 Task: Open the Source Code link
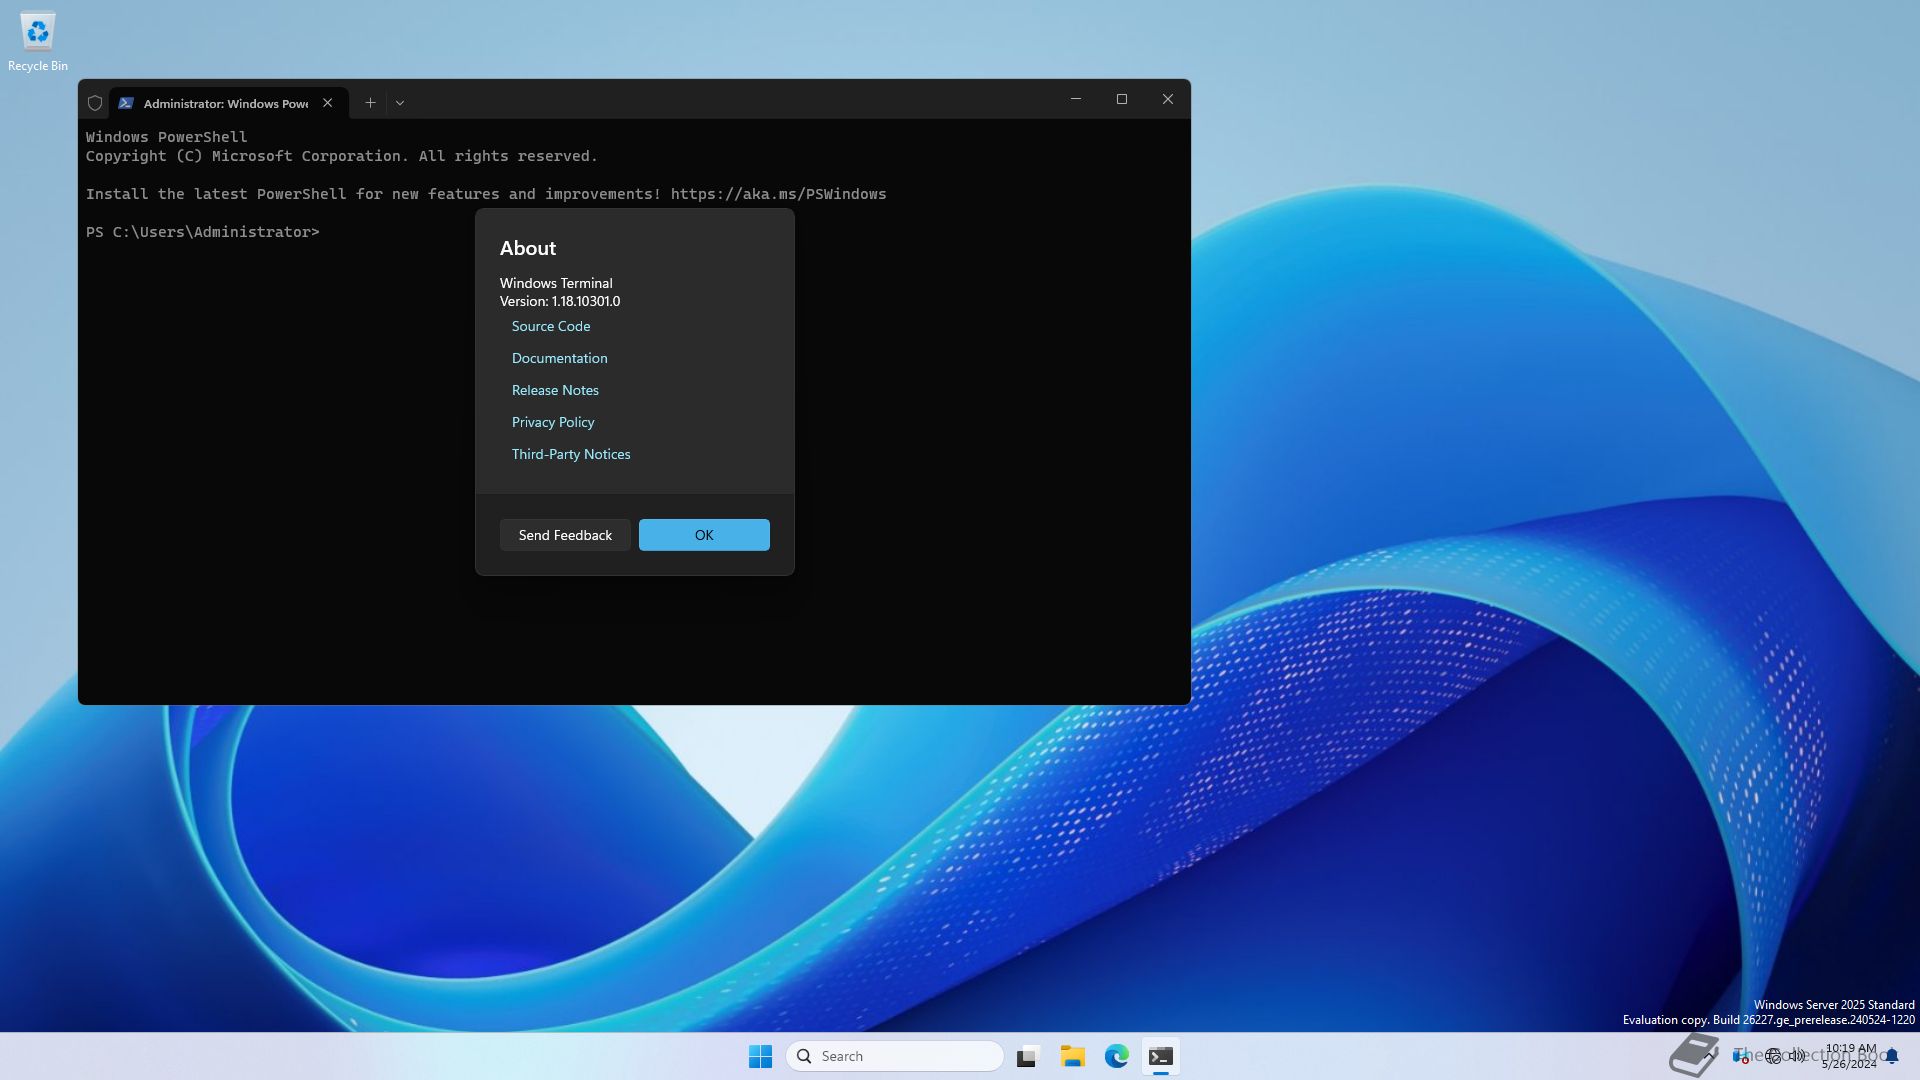550,326
